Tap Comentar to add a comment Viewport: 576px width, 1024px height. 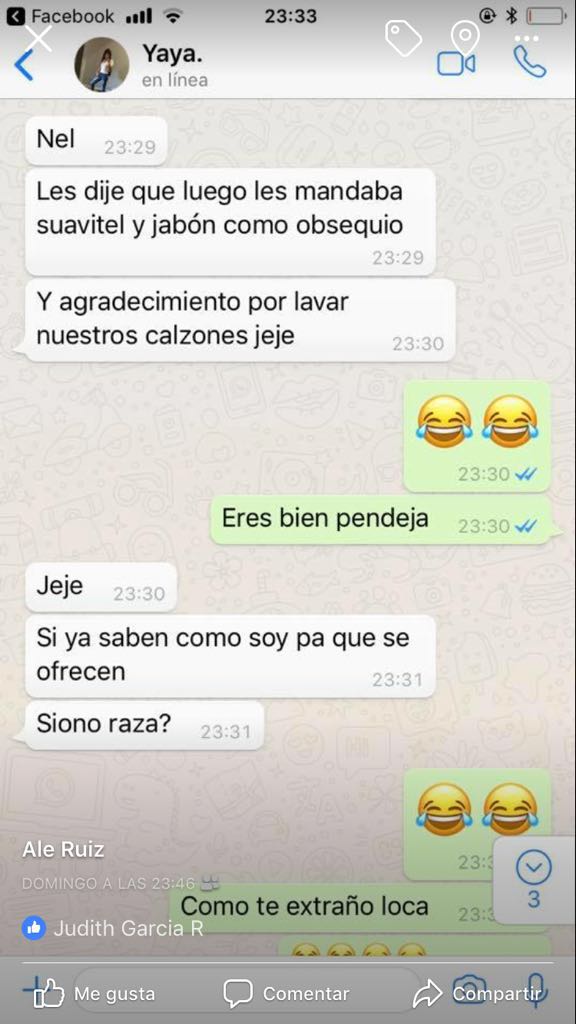tap(287, 994)
